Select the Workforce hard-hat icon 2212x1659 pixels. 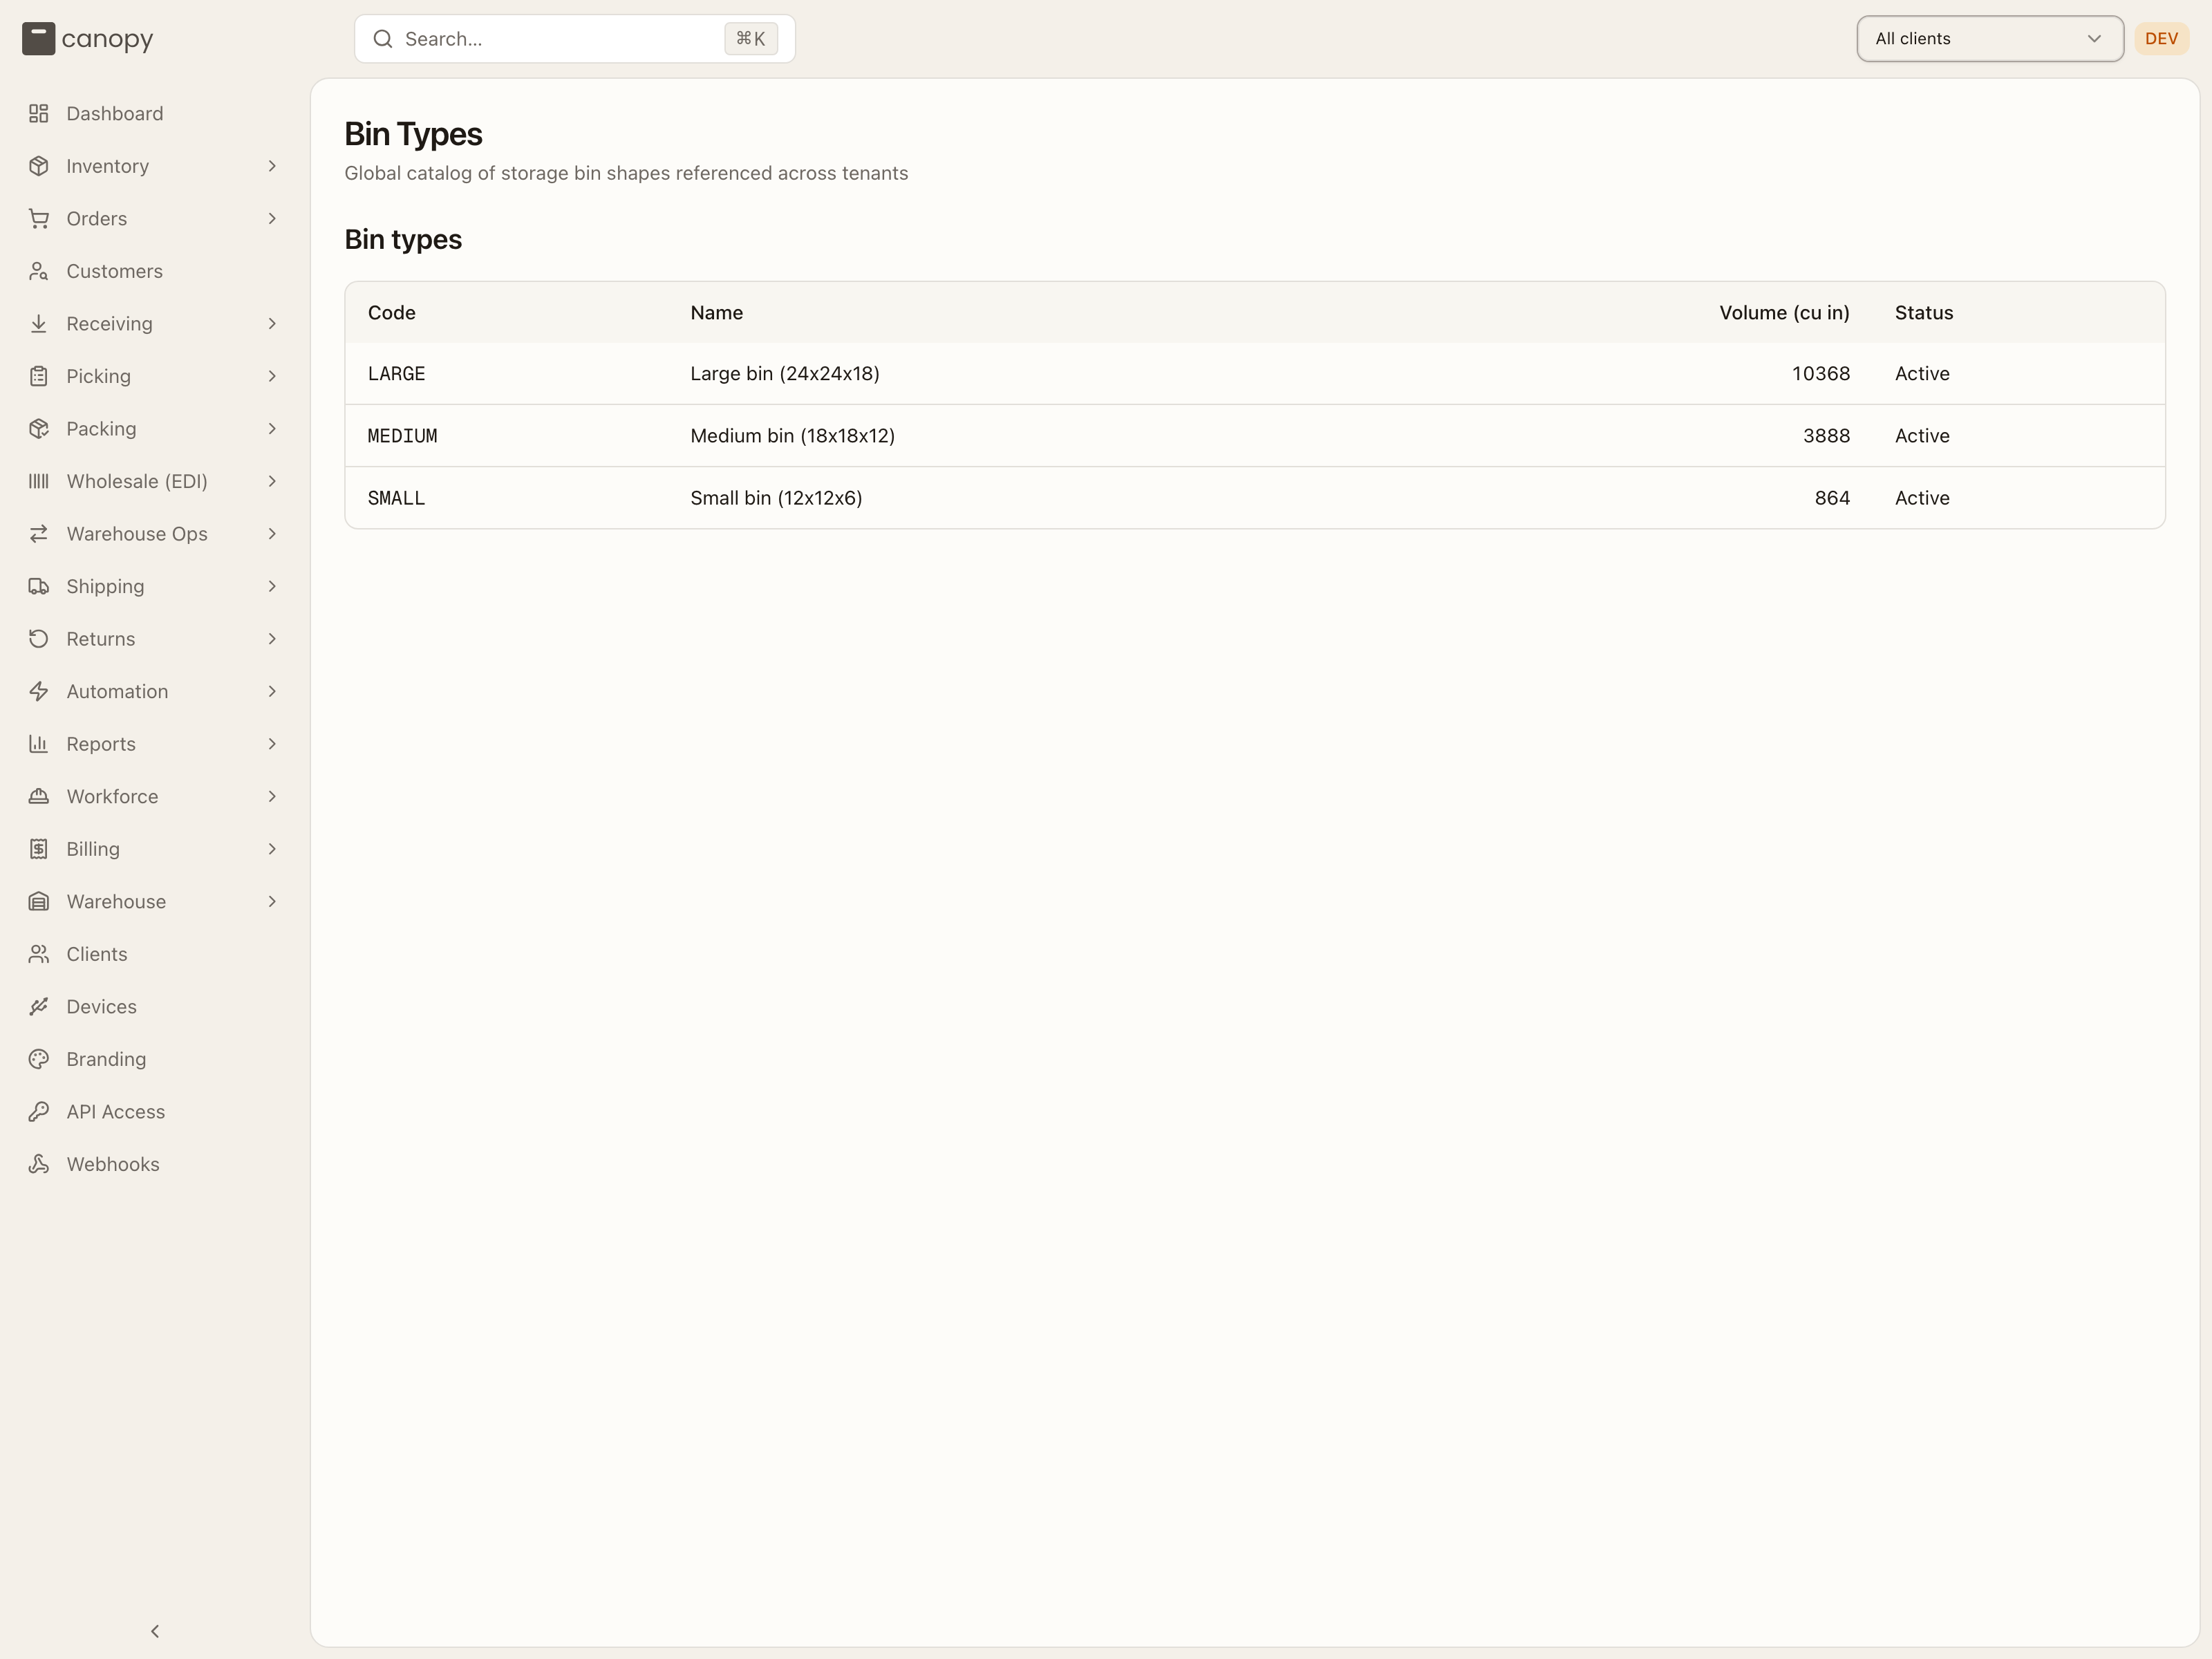click(x=39, y=796)
